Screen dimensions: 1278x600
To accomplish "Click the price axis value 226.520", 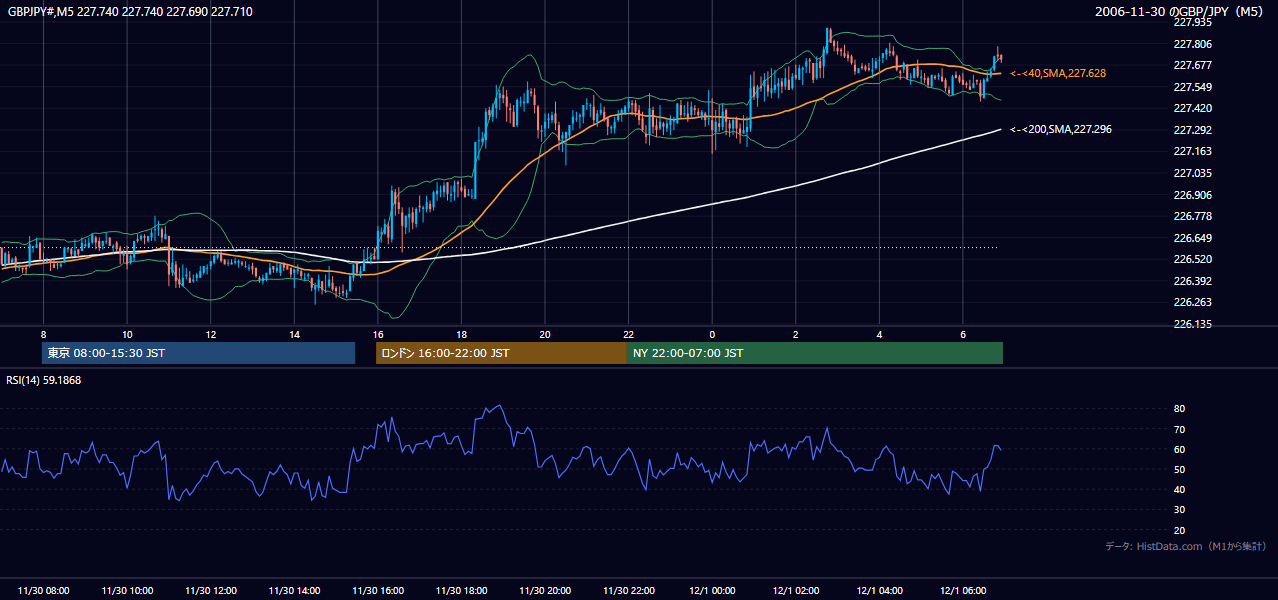I will point(1192,259).
